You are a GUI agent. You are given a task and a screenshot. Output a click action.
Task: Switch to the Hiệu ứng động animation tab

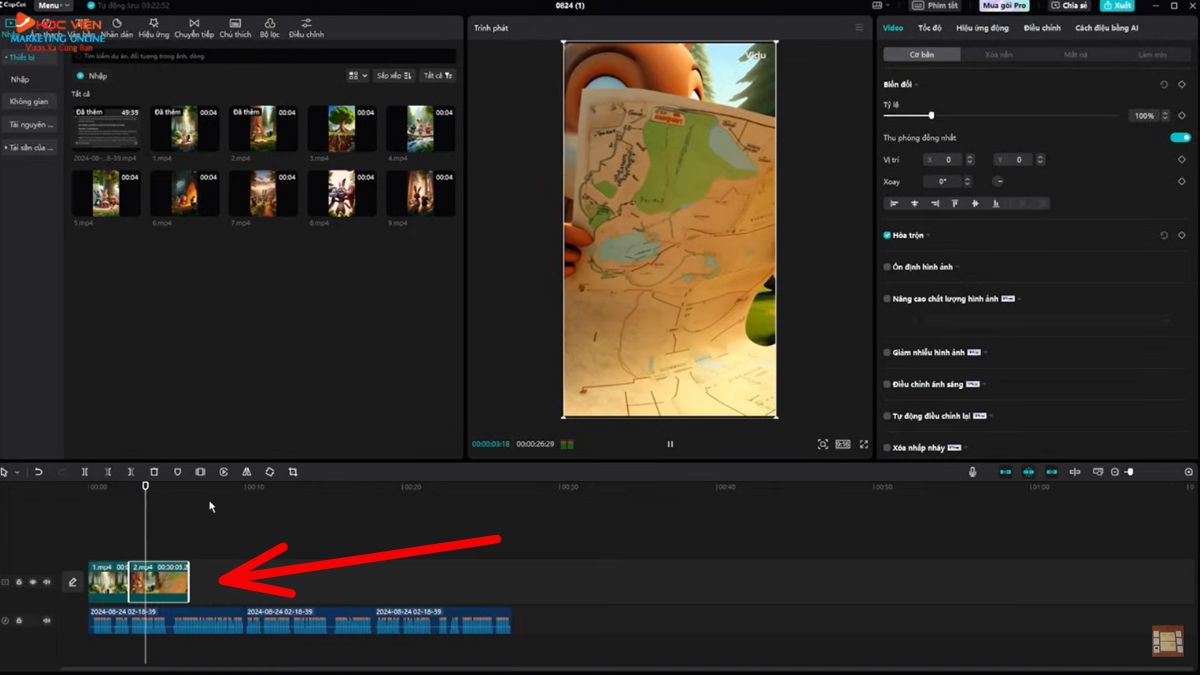click(x=982, y=28)
